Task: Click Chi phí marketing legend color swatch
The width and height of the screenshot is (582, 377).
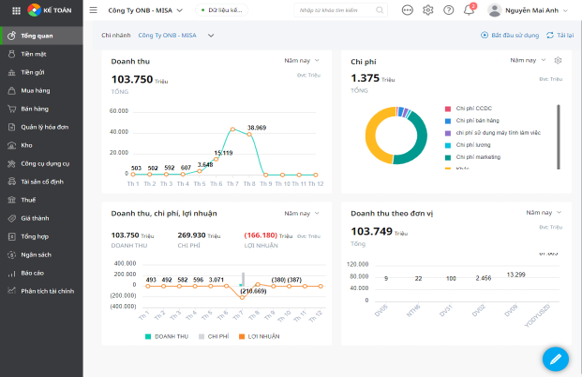Action: [x=448, y=157]
